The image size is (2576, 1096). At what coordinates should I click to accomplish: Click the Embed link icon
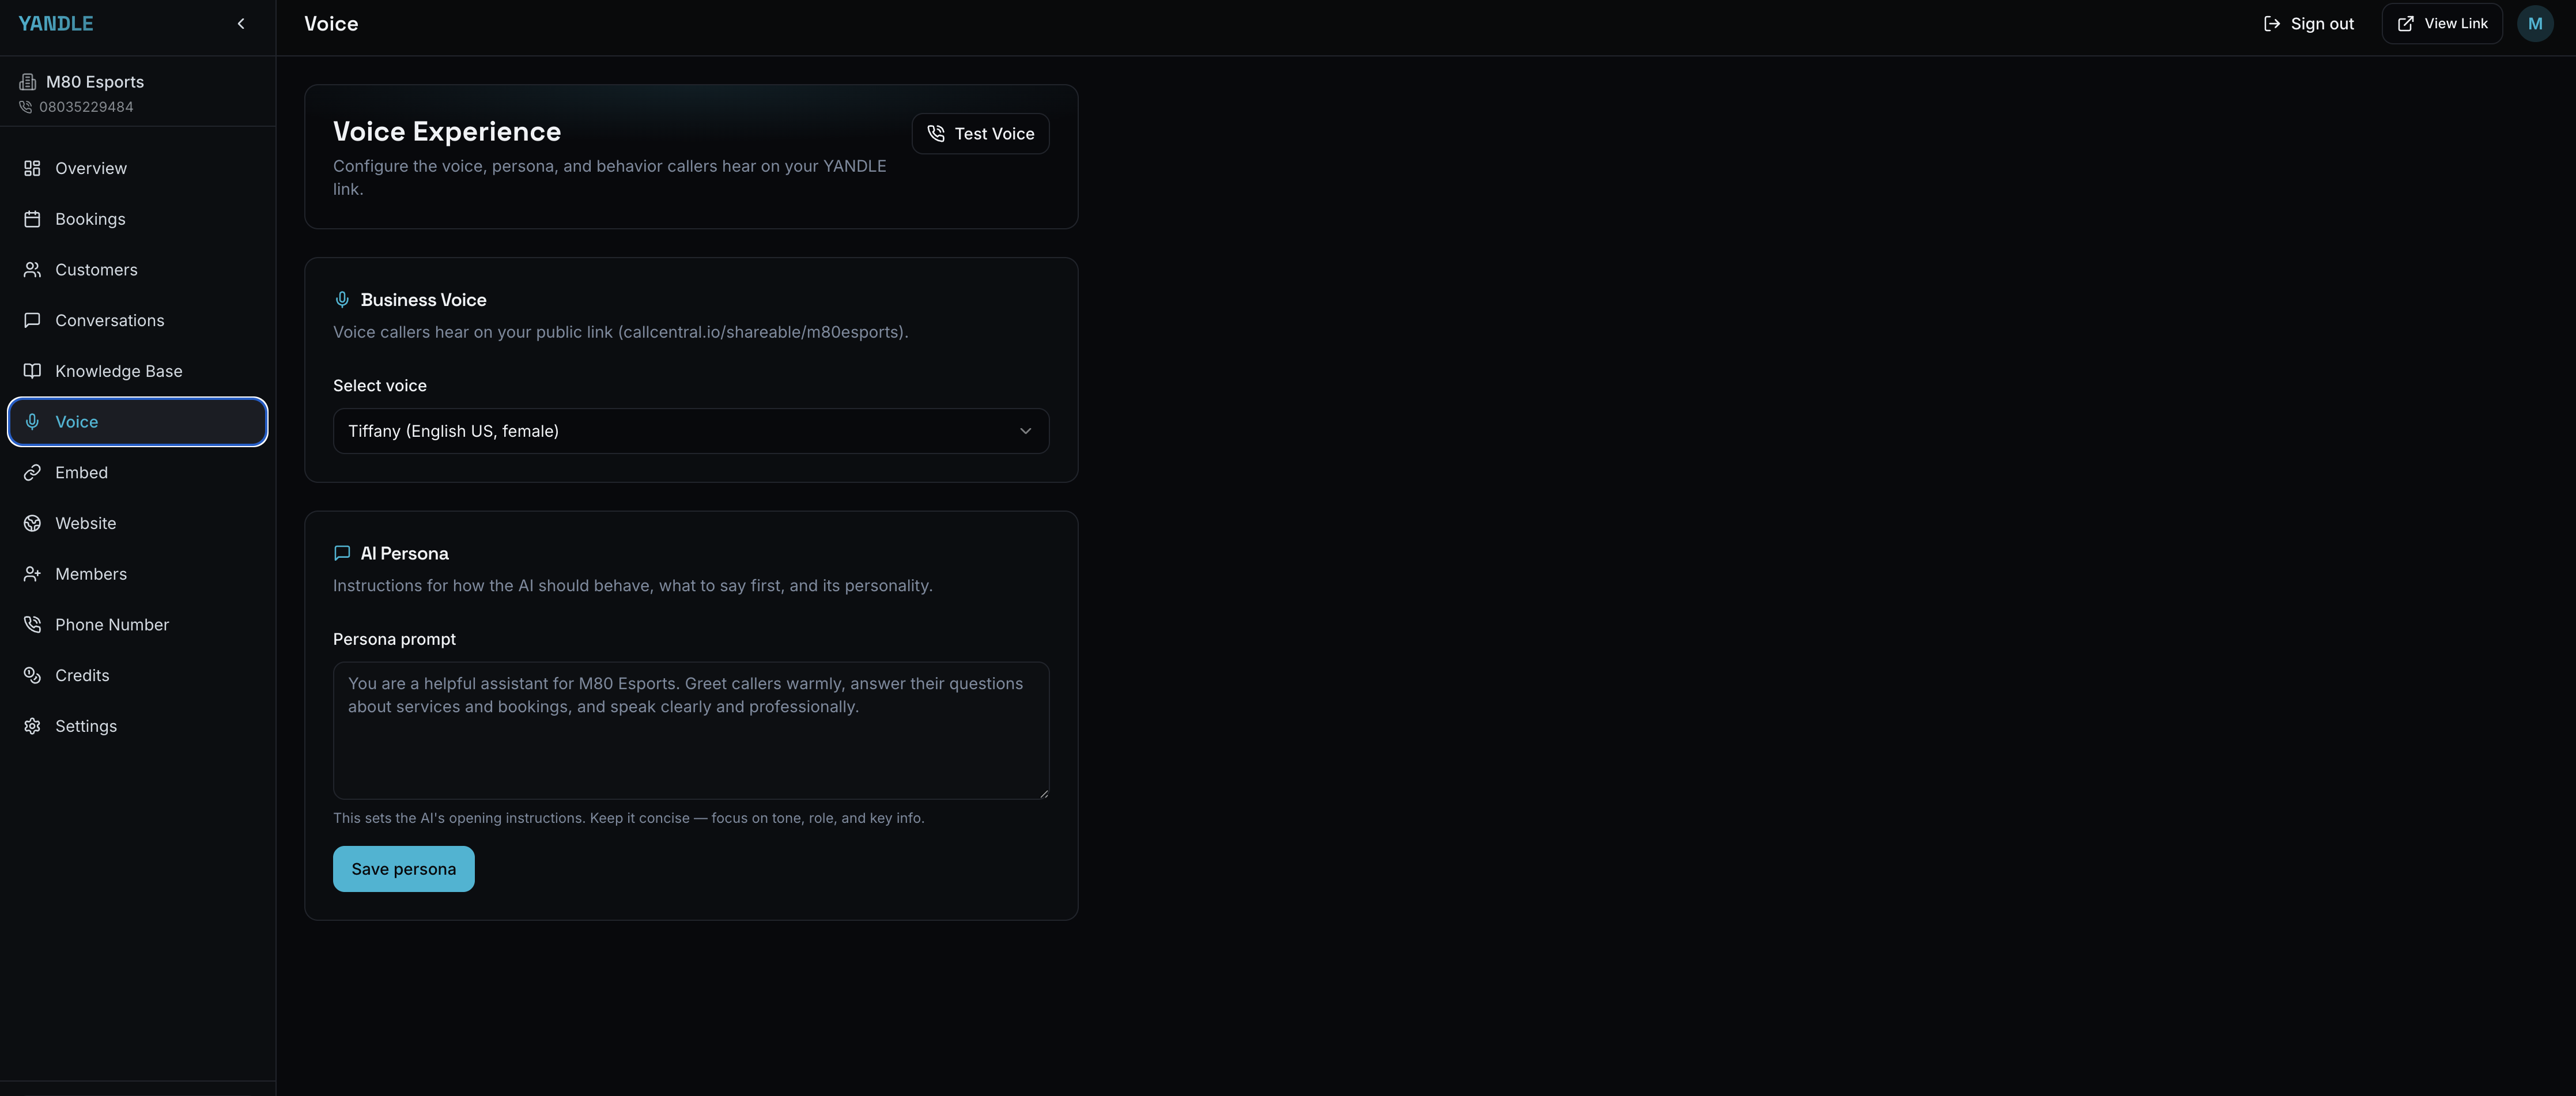point(32,472)
